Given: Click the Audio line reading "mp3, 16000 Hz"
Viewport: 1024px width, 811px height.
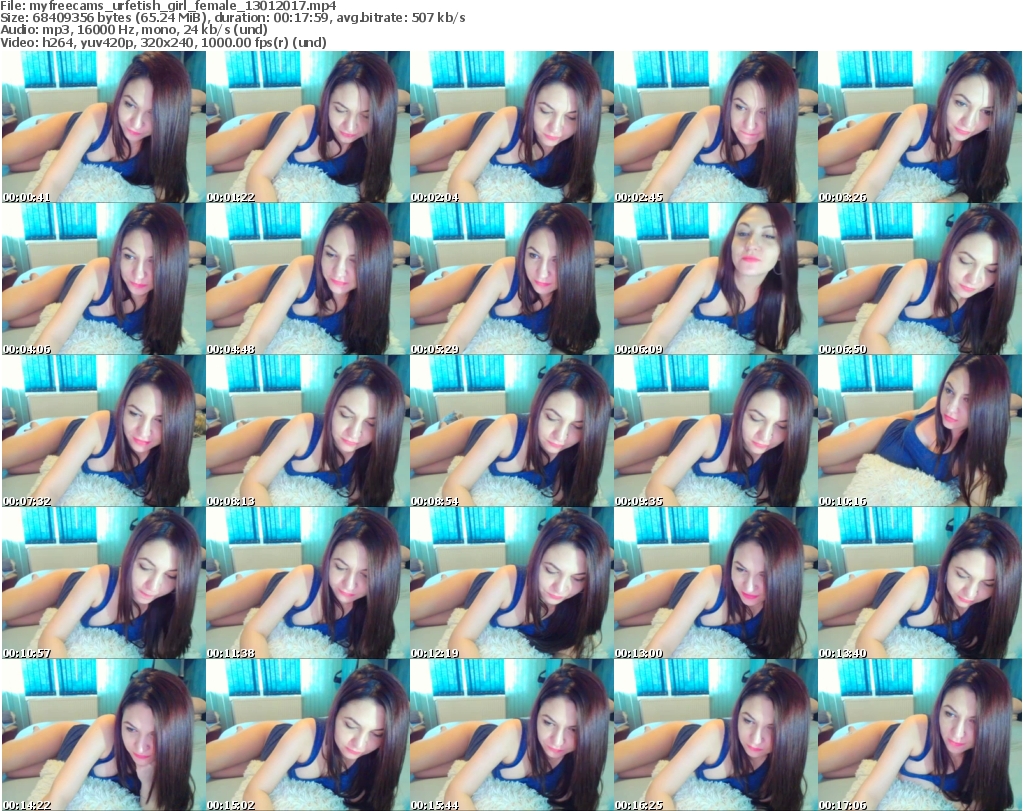Looking at the screenshot, I should [x=101, y=30].
